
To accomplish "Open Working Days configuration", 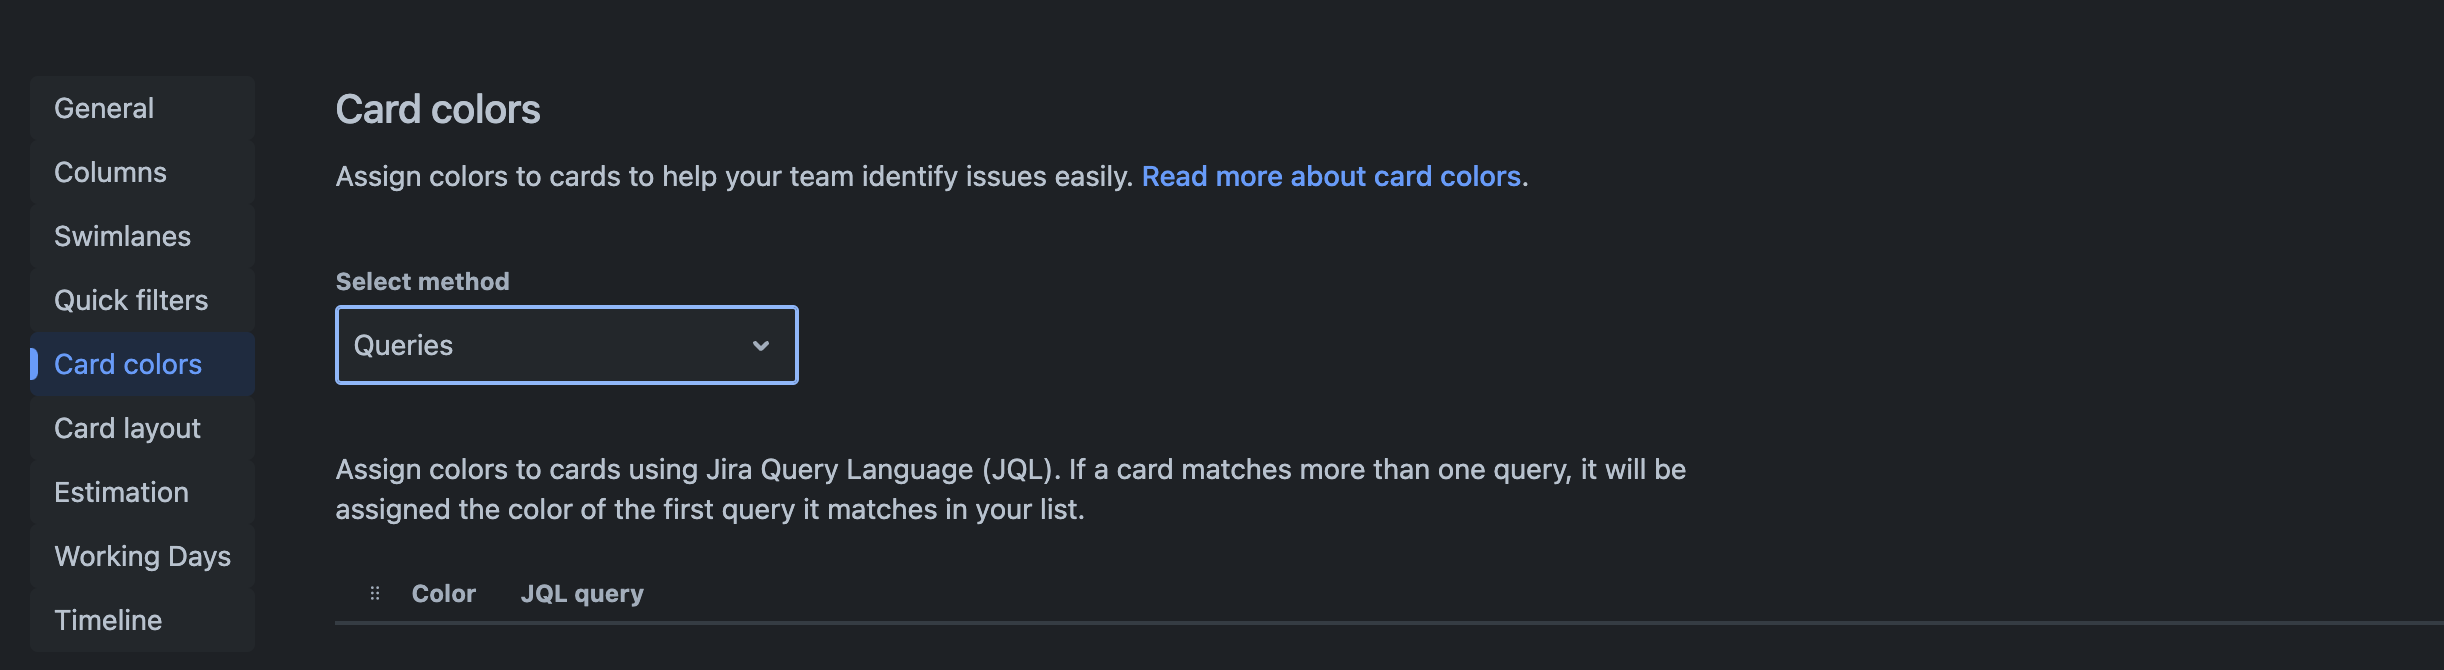I will click(x=141, y=556).
